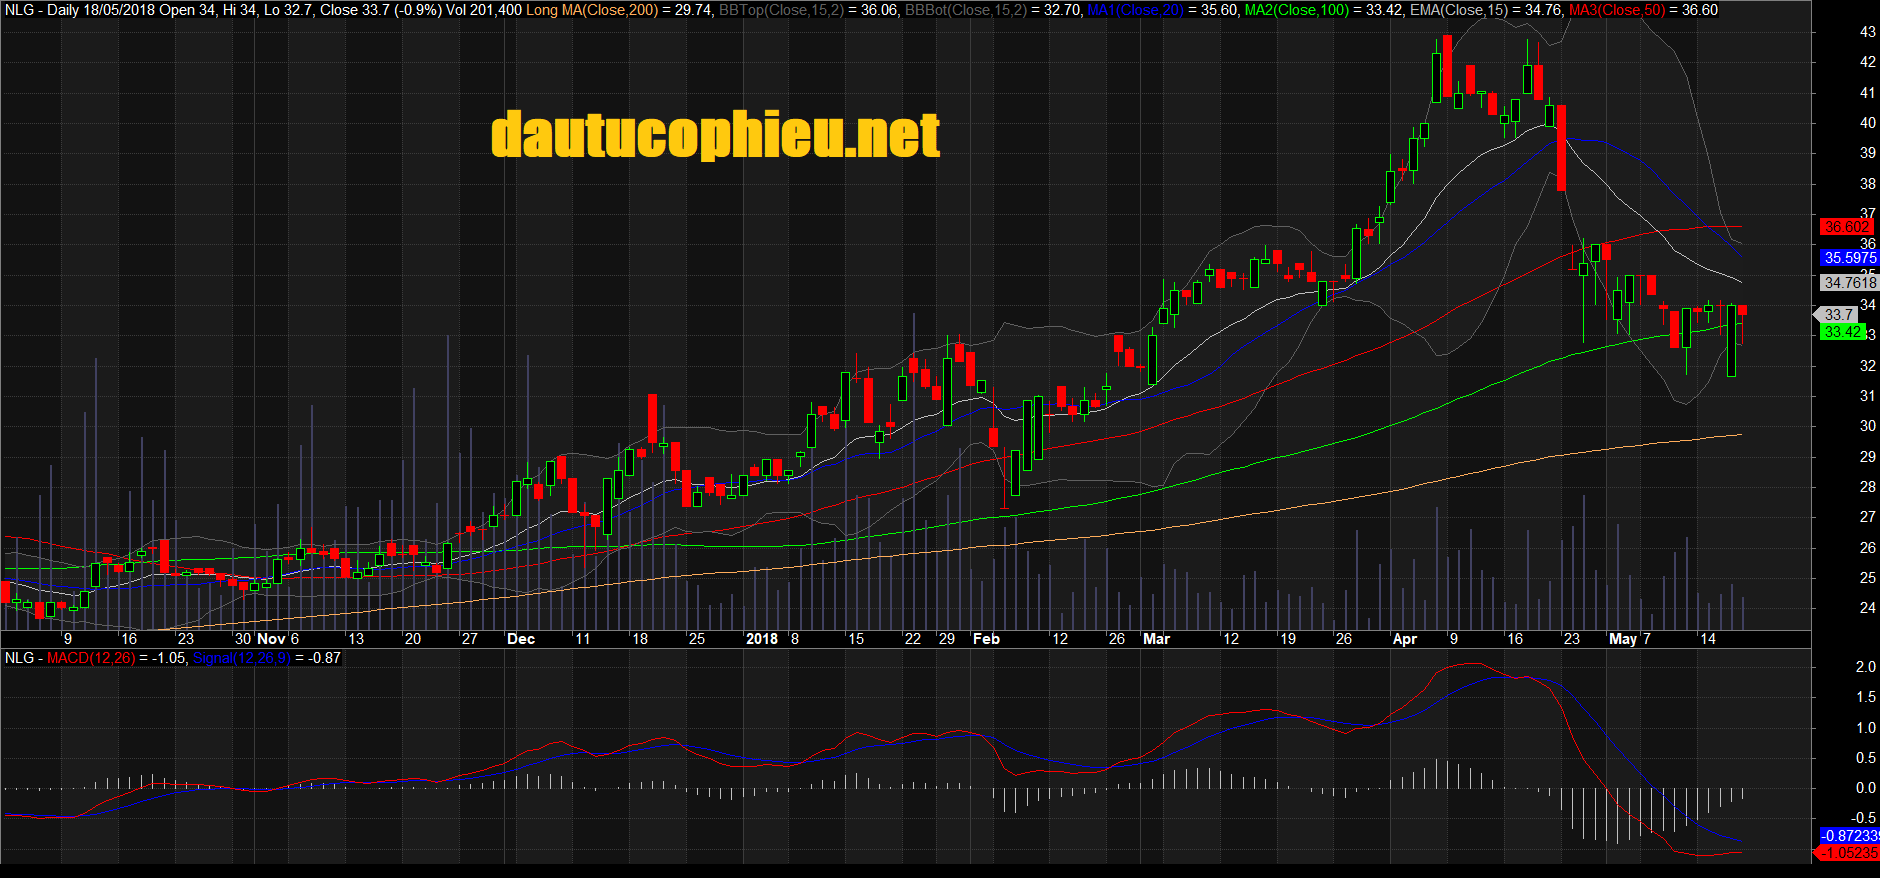Viewport: 1880px width, 878px height.
Task: Click the Feb label on the date axis
Action: click(x=986, y=639)
